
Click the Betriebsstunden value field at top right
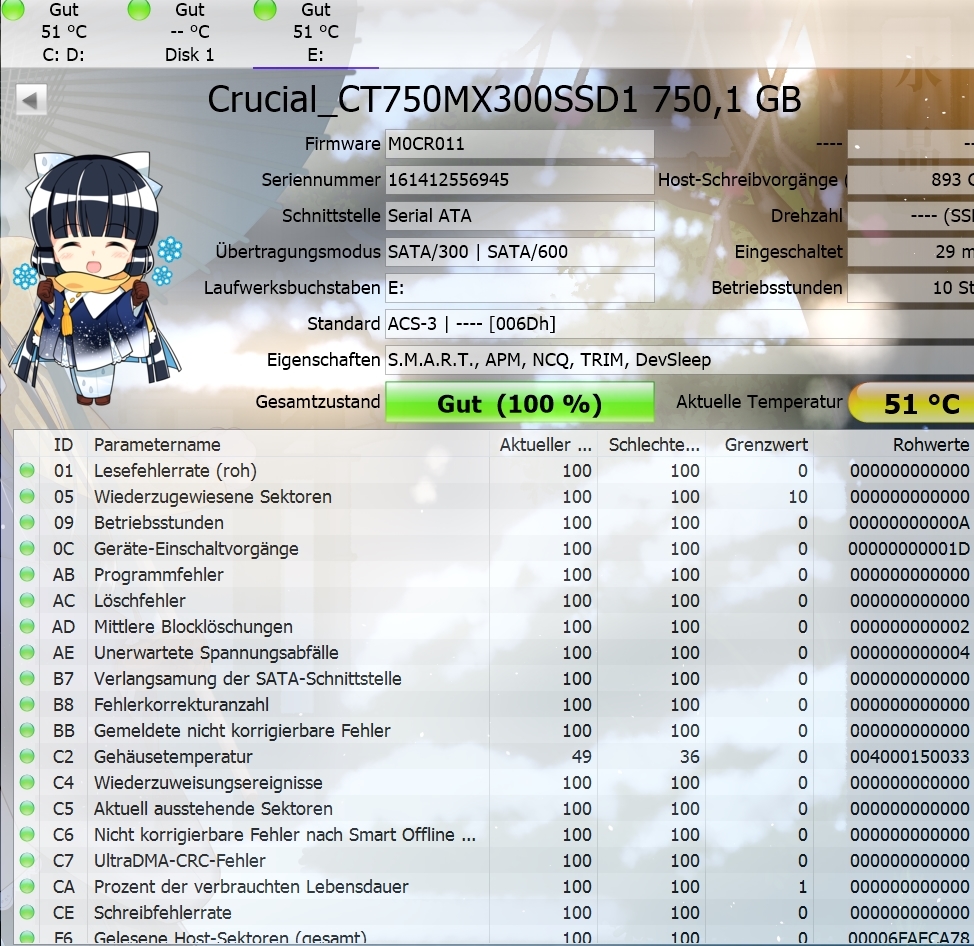911,288
